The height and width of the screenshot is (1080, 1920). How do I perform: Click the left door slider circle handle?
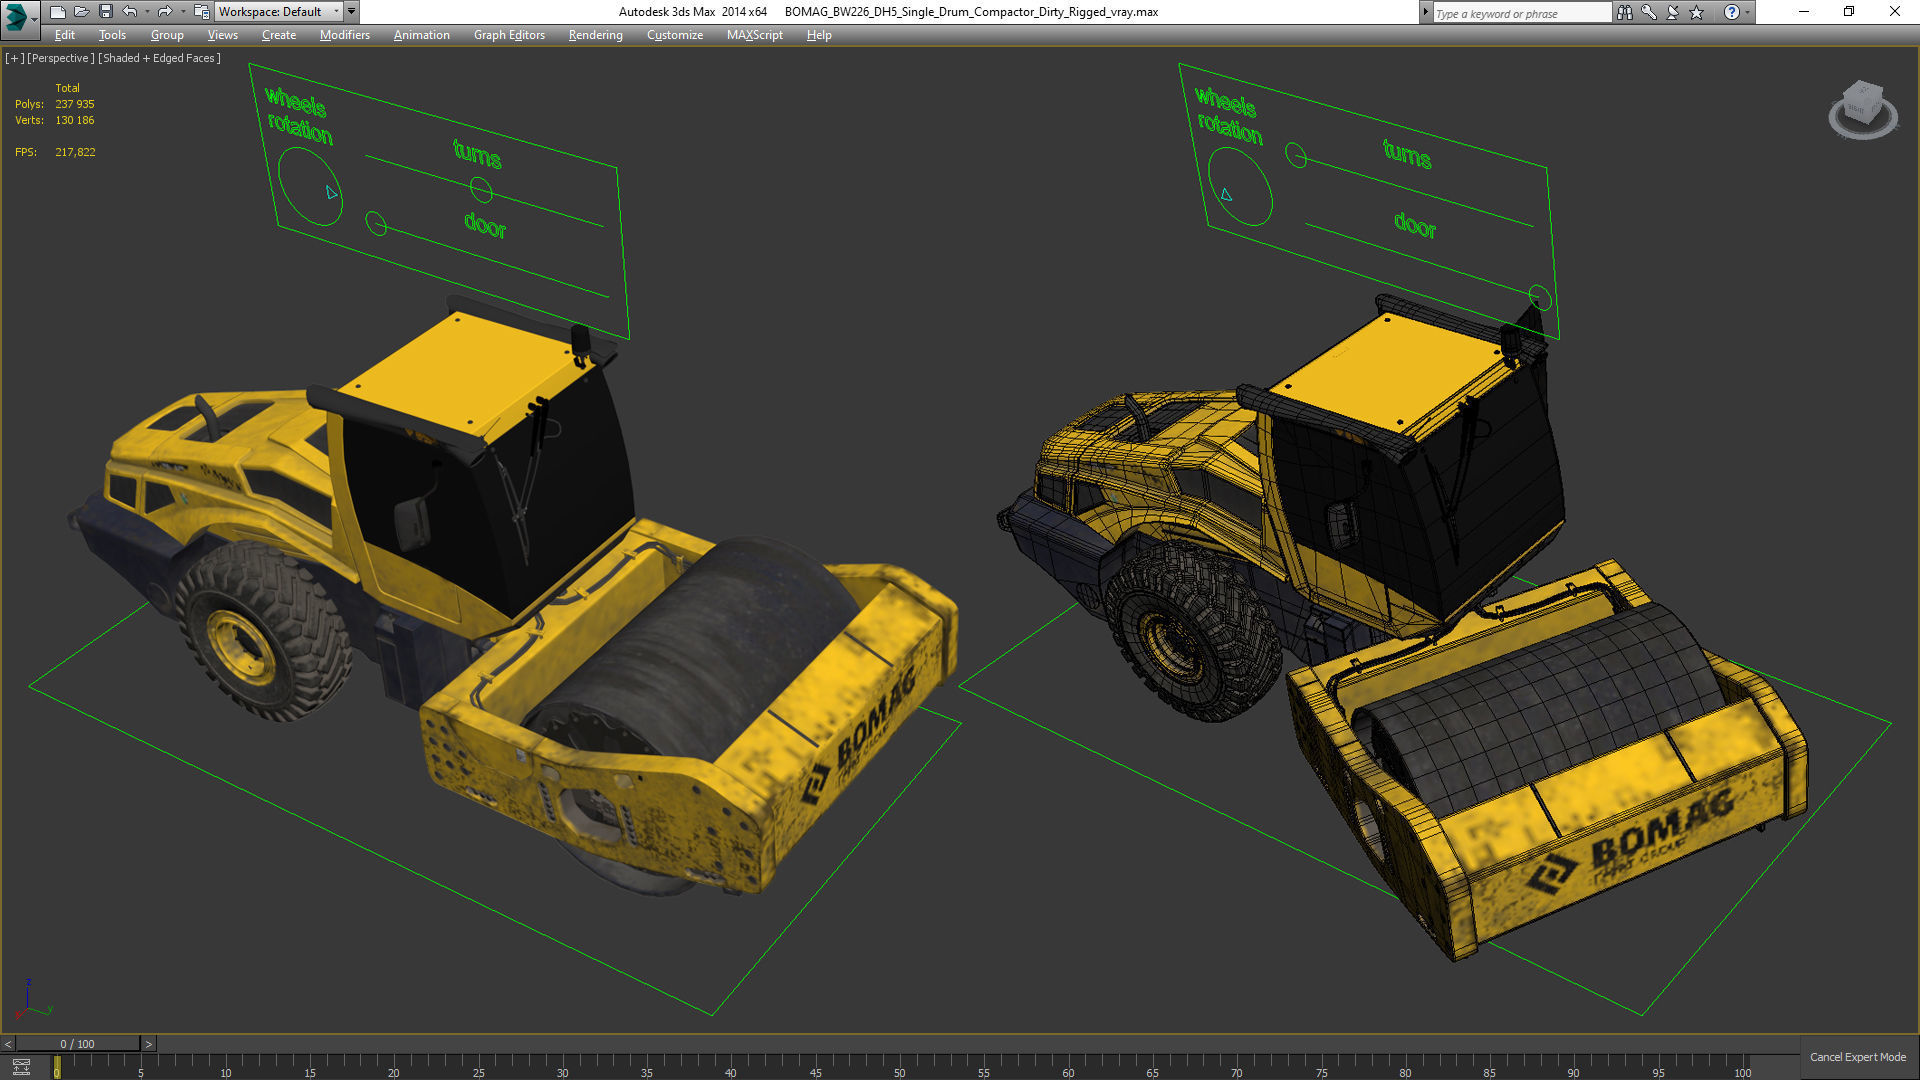click(x=376, y=223)
